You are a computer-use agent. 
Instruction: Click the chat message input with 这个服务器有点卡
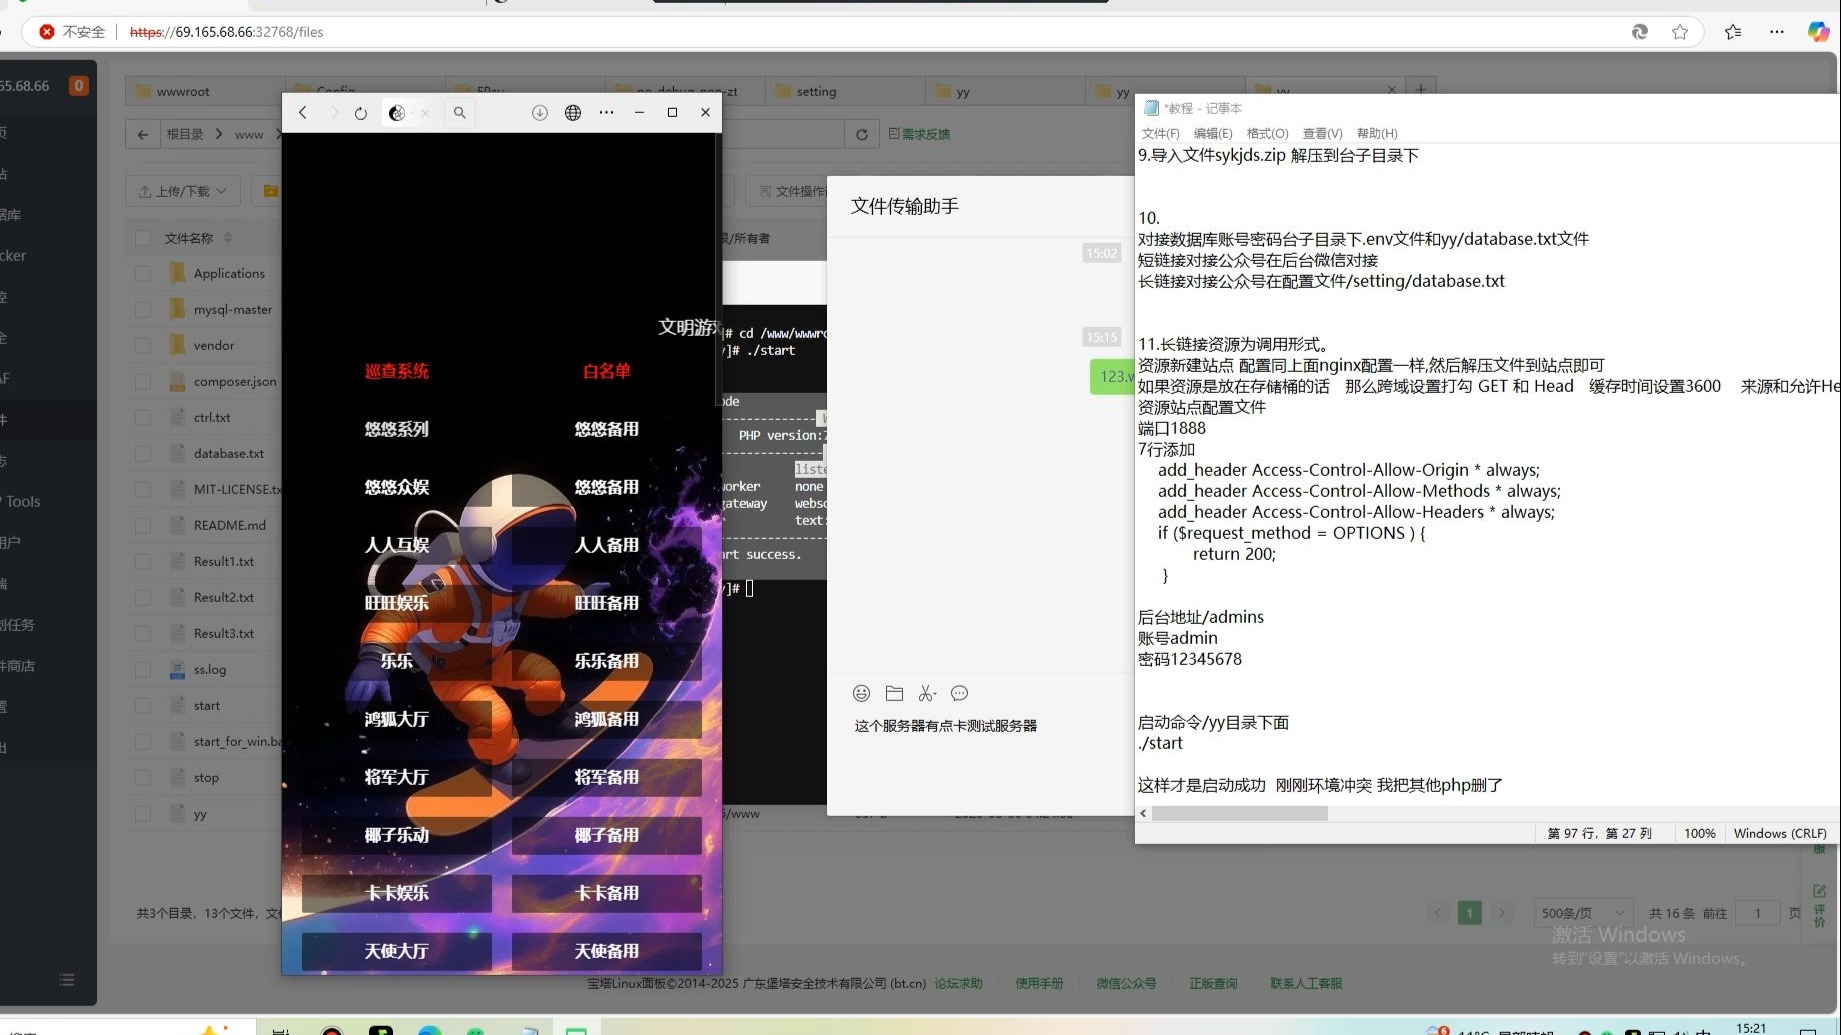(946, 726)
